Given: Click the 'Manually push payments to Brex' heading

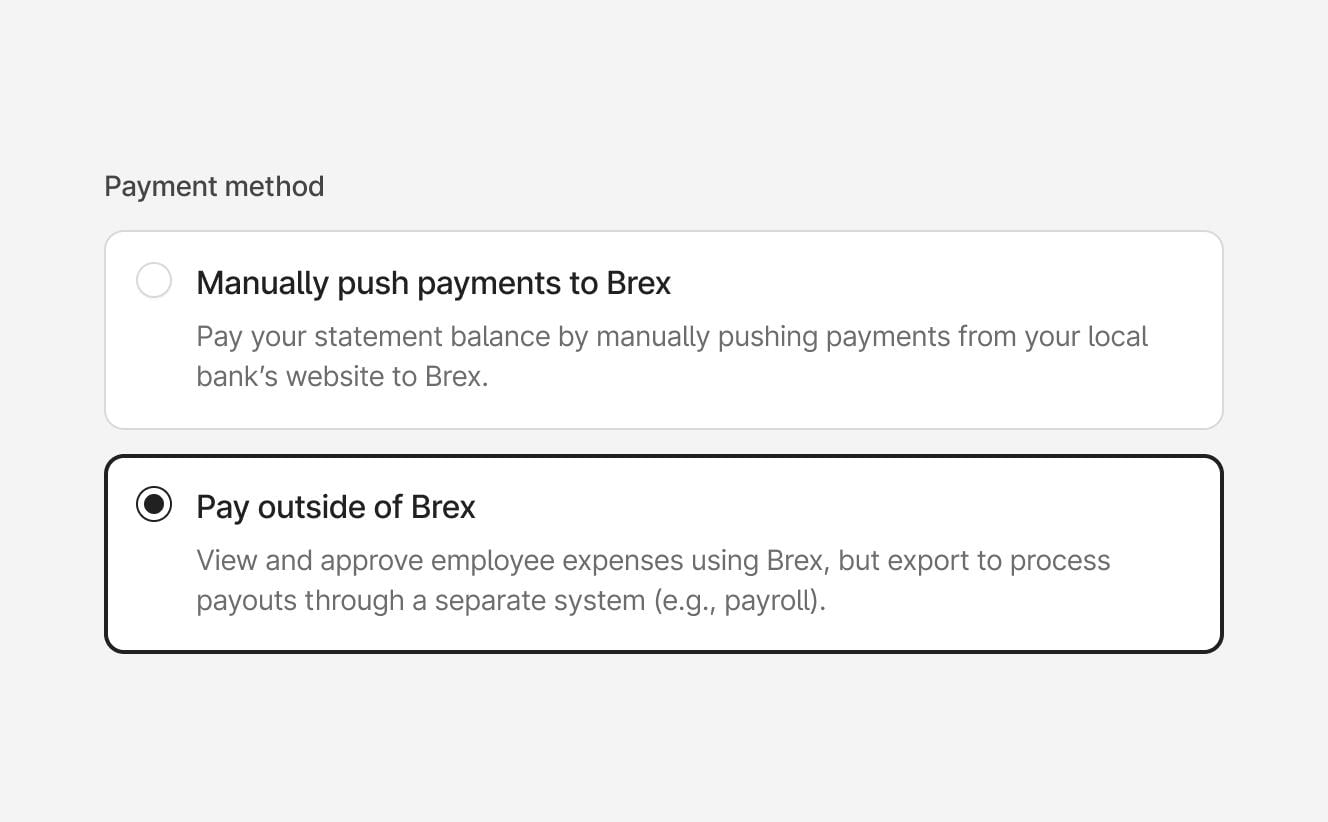Looking at the screenshot, I should 433,283.
